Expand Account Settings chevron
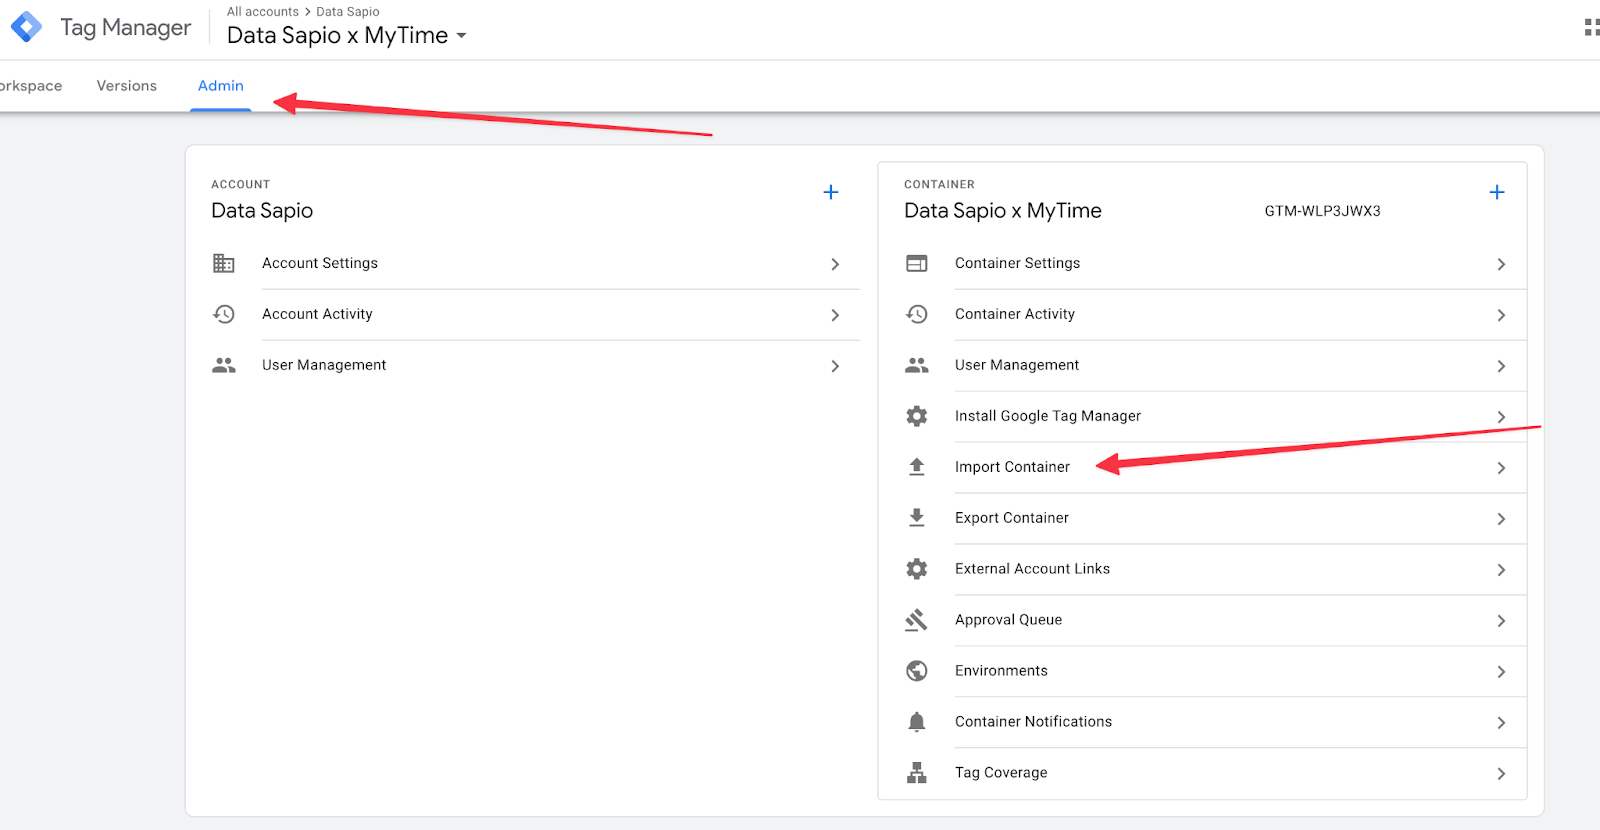 pyautogui.click(x=835, y=264)
